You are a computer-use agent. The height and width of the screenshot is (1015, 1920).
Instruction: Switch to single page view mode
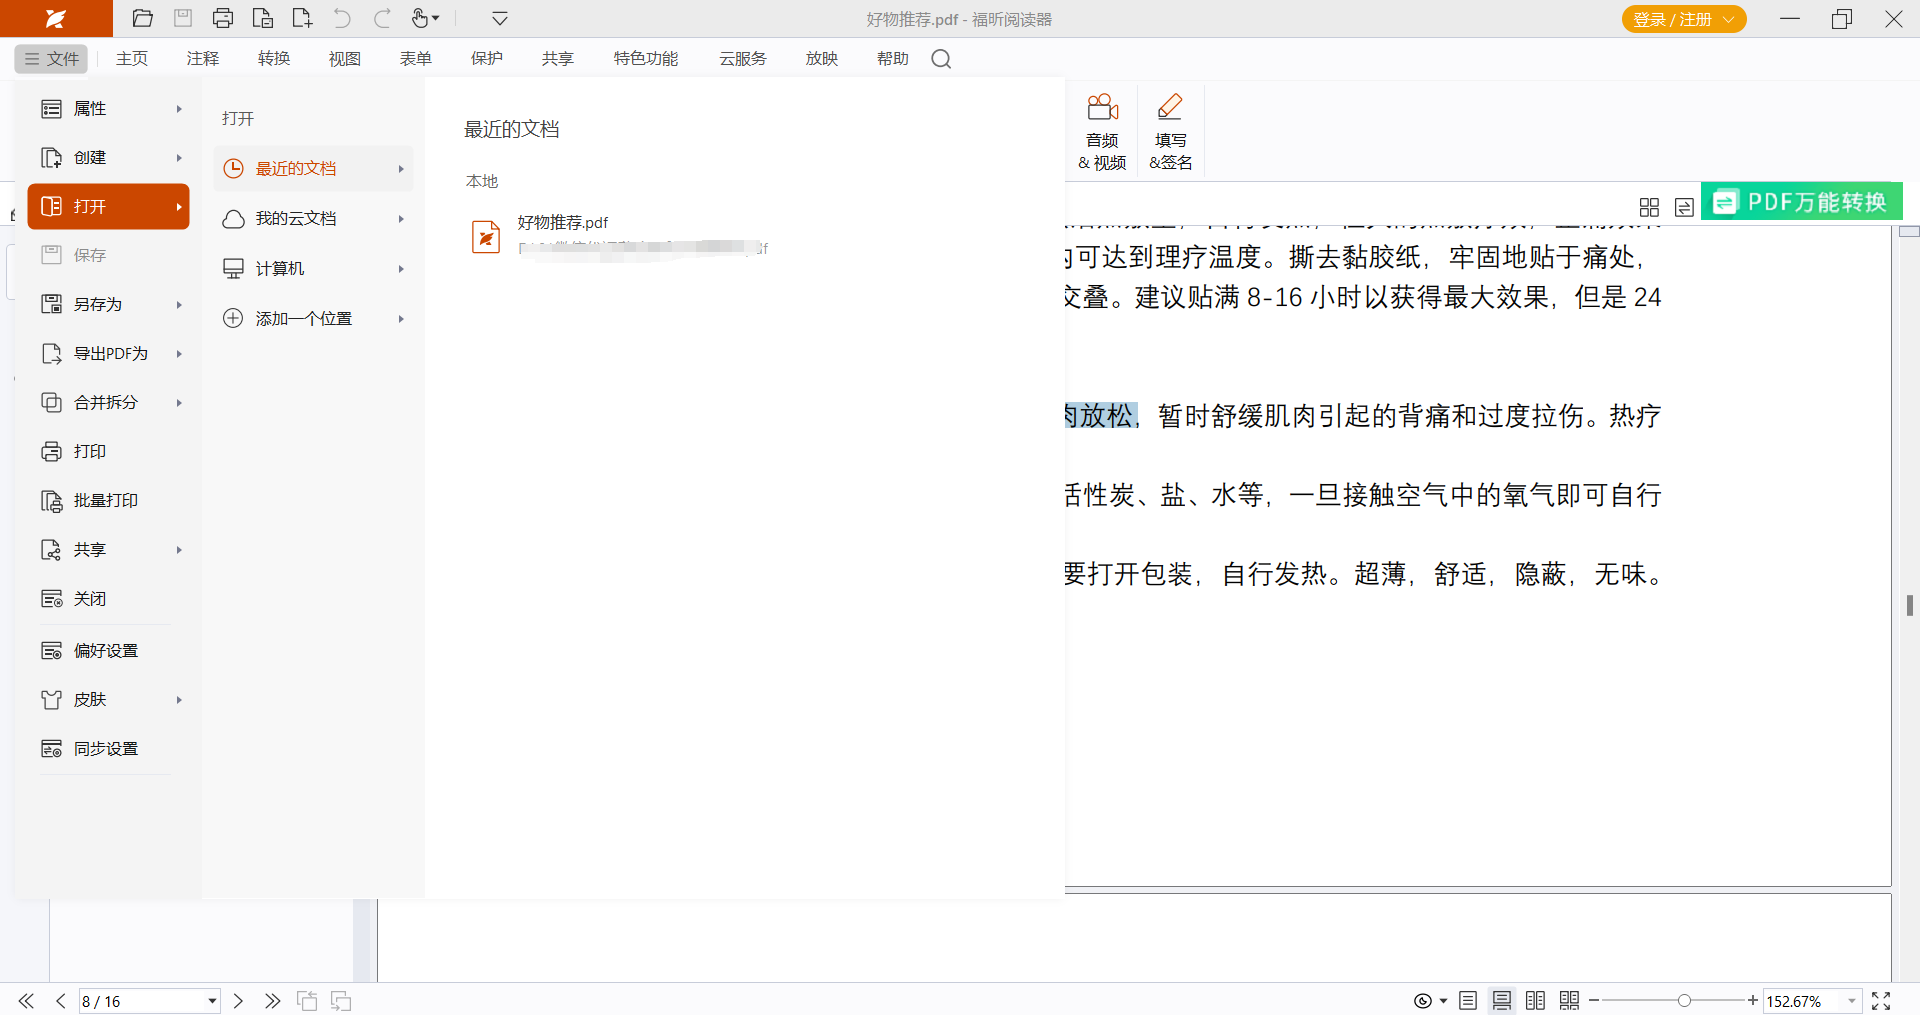click(x=1468, y=1001)
